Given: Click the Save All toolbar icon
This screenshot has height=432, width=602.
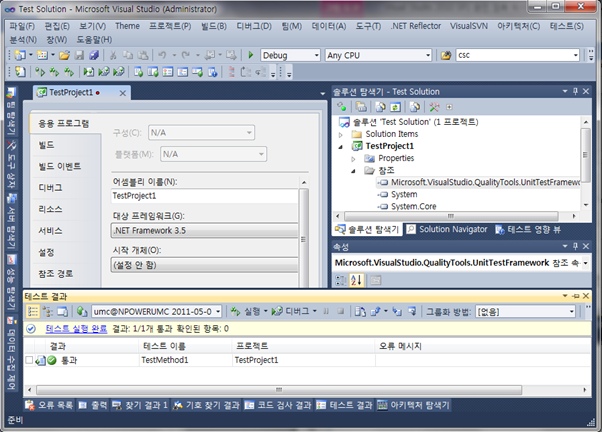Looking at the screenshot, I should 94,55.
